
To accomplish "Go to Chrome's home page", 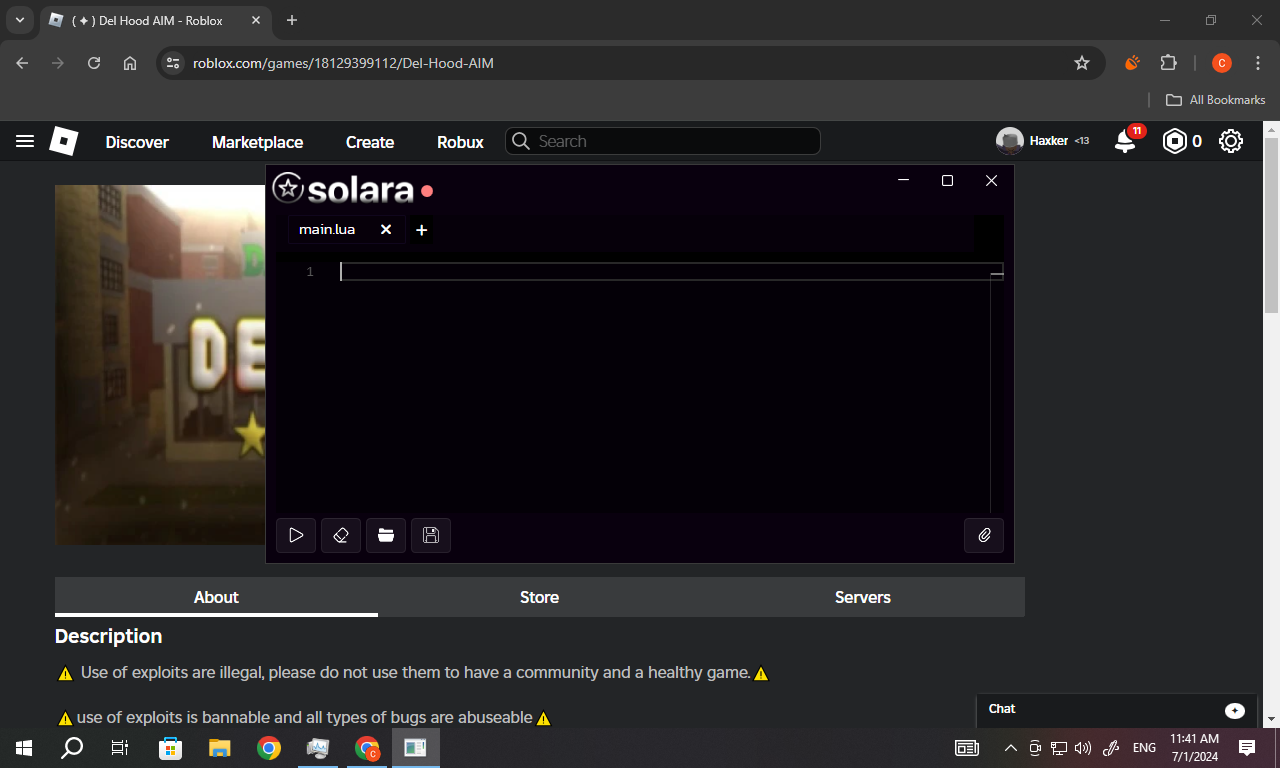I will point(130,63).
